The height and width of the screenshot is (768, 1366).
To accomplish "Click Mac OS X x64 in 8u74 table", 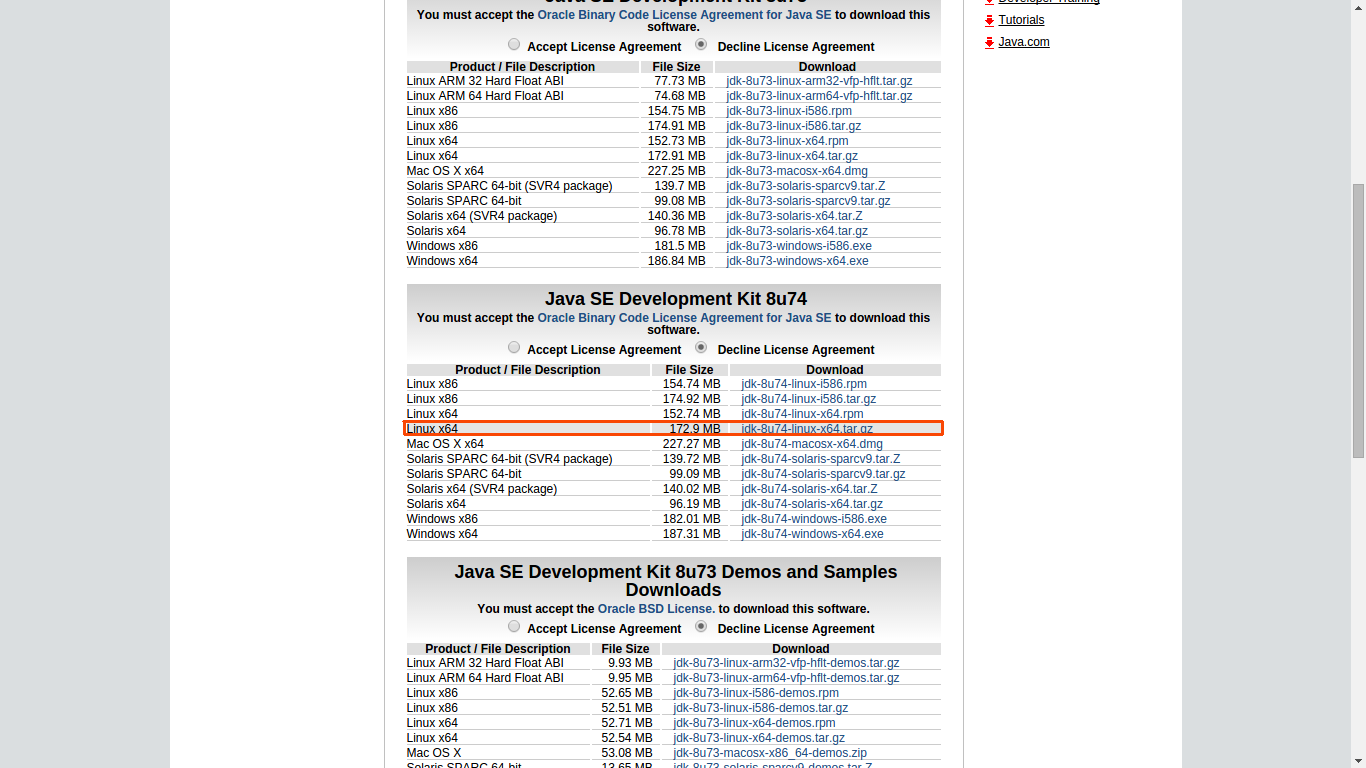I will [x=445, y=444].
